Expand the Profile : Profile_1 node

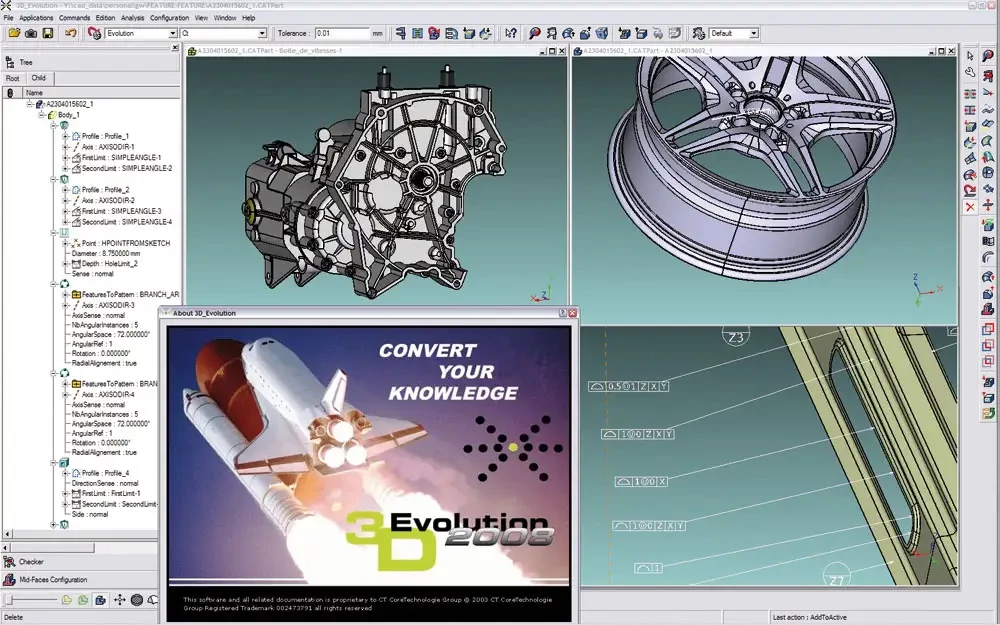point(65,136)
